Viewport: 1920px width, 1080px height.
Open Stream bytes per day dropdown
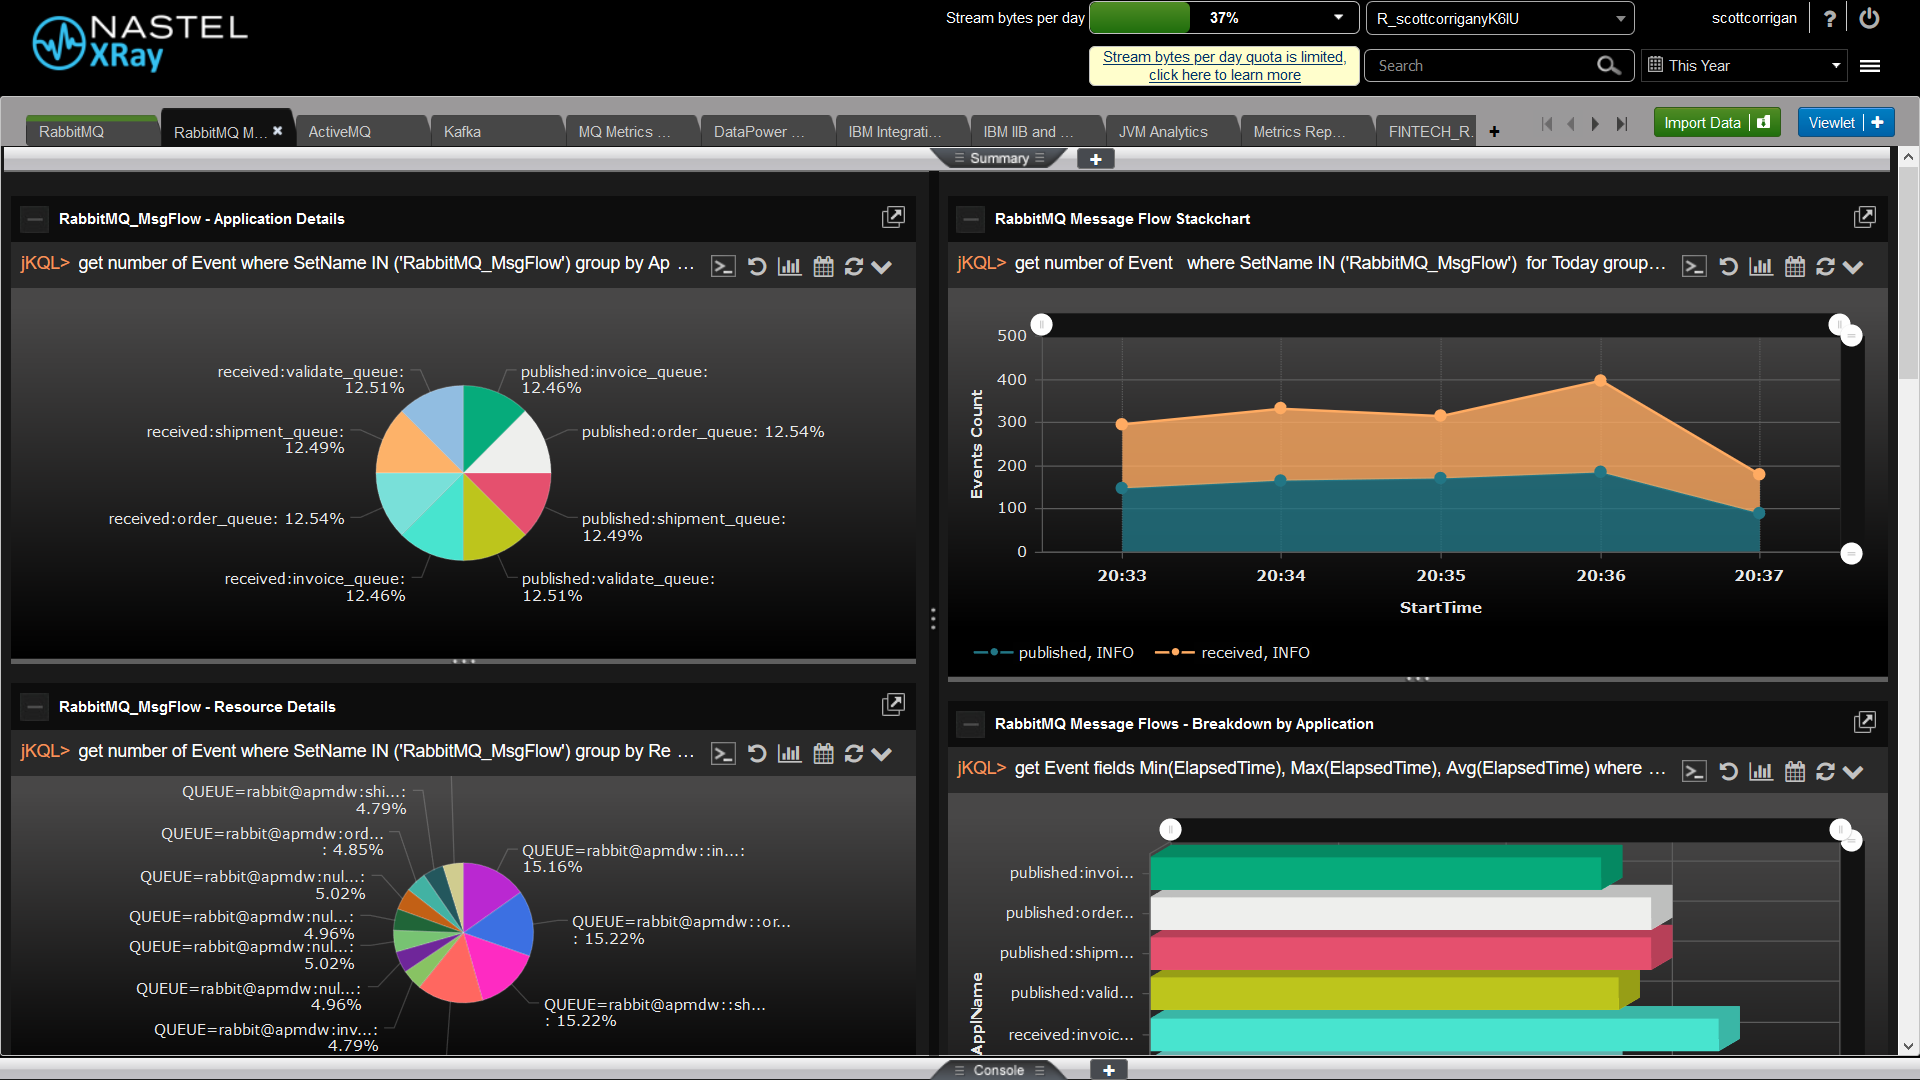tap(1338, 18)
